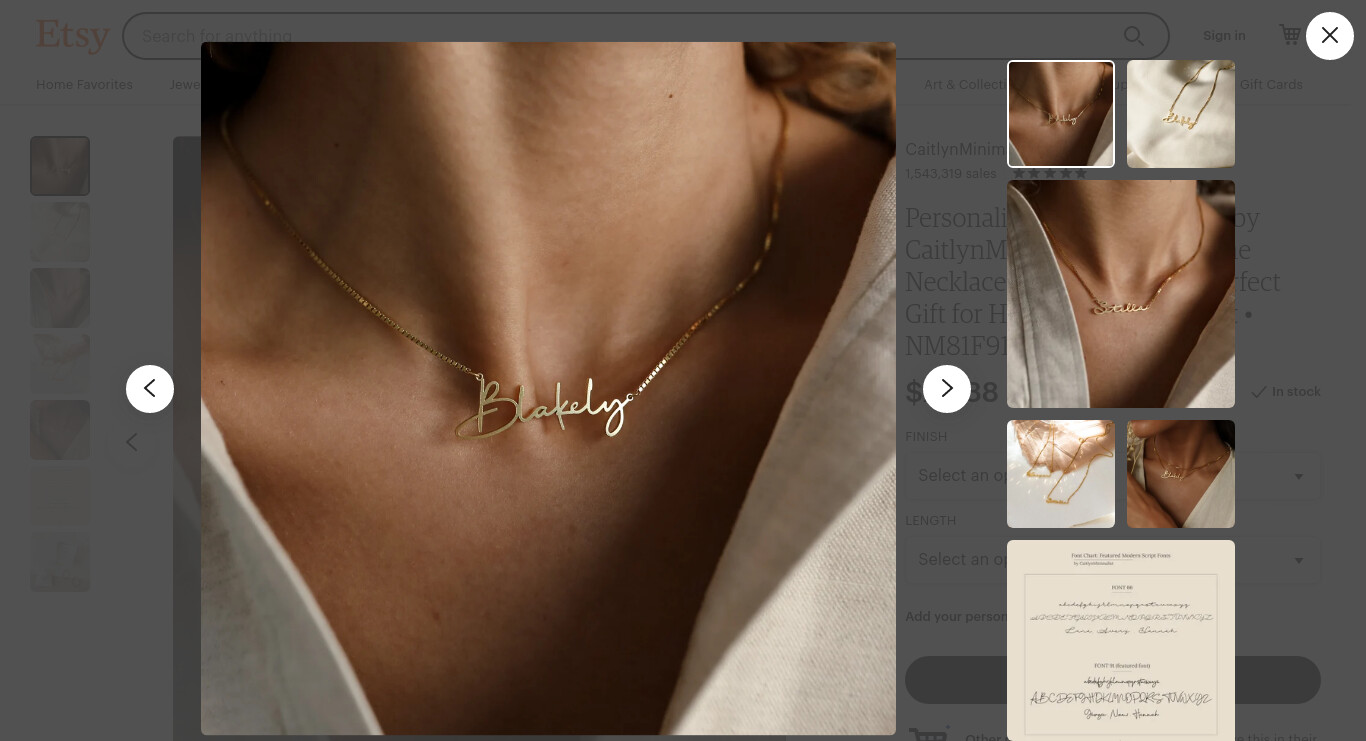Click the left-strip previous image chevron
The height and width of the screenshot is (741, 1366).
(x=132, y=441)
